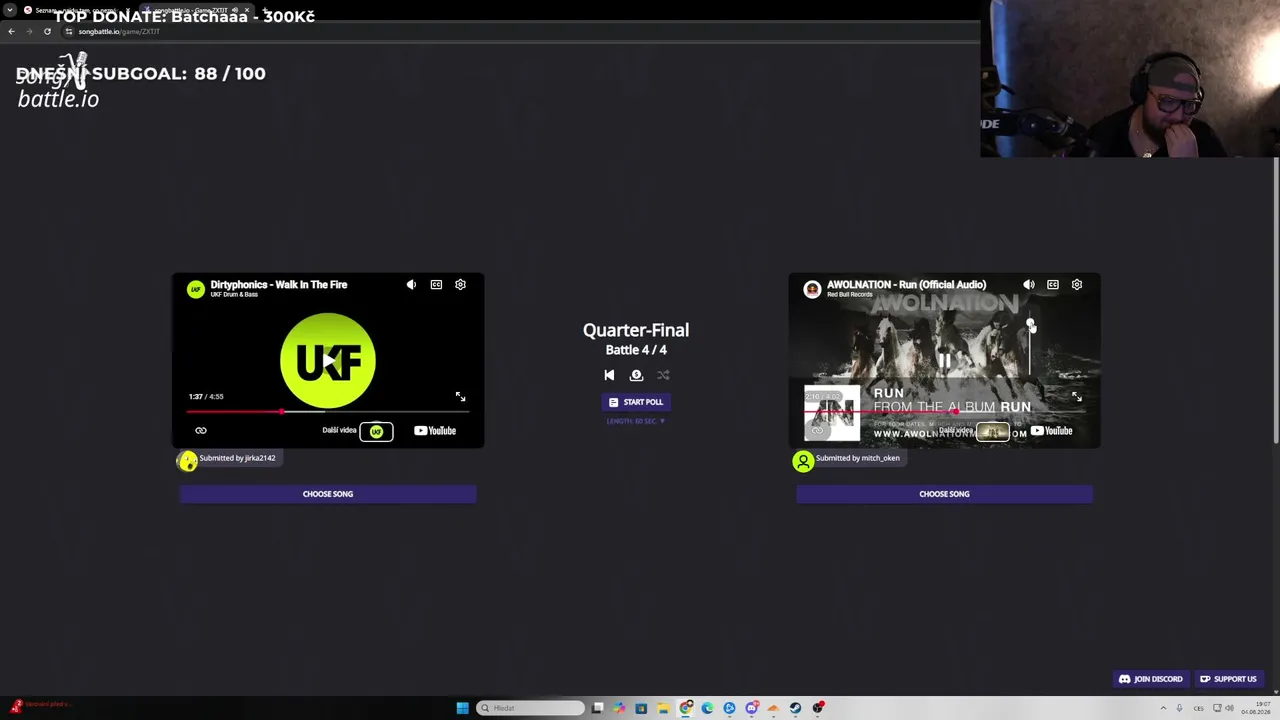Pause the AWOLNATION Run video

tap(944, 360)
